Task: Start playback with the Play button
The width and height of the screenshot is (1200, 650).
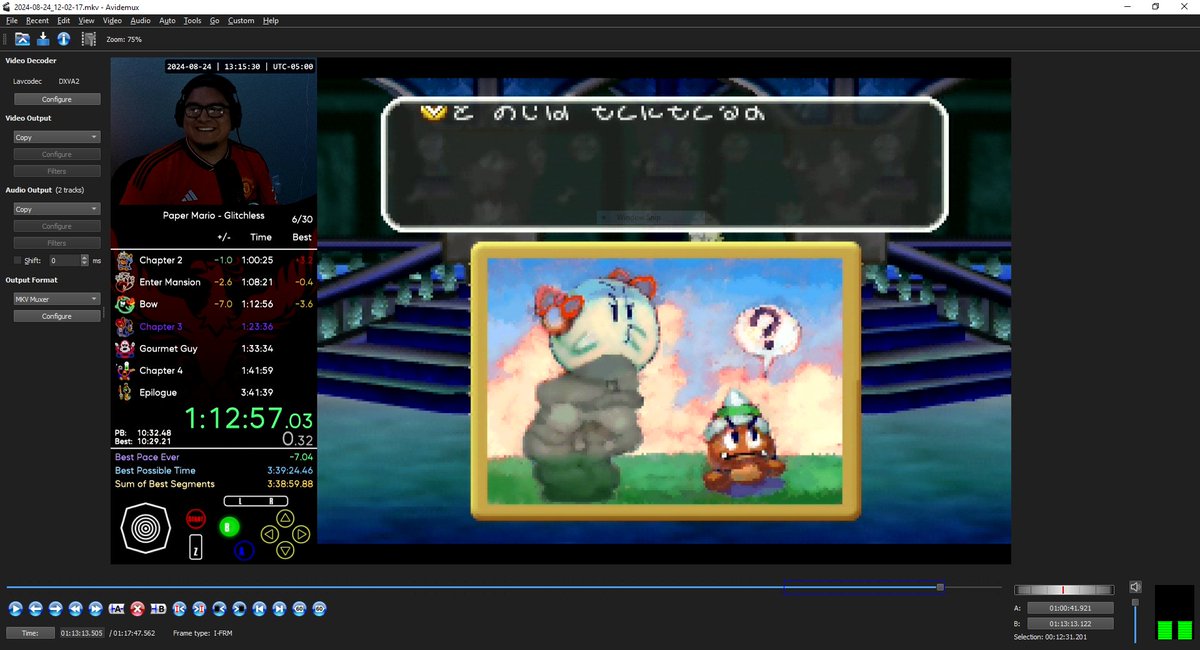Action: [x=15, y=608]
